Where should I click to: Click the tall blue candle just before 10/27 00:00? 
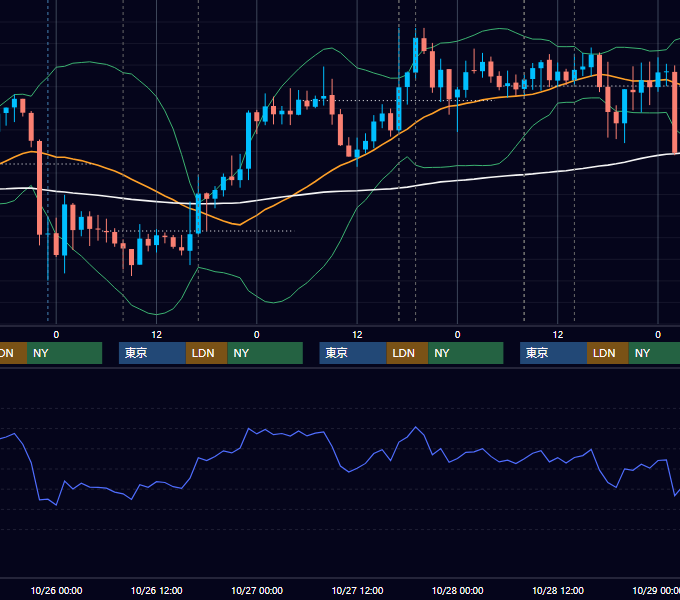(x=248, y=140)
